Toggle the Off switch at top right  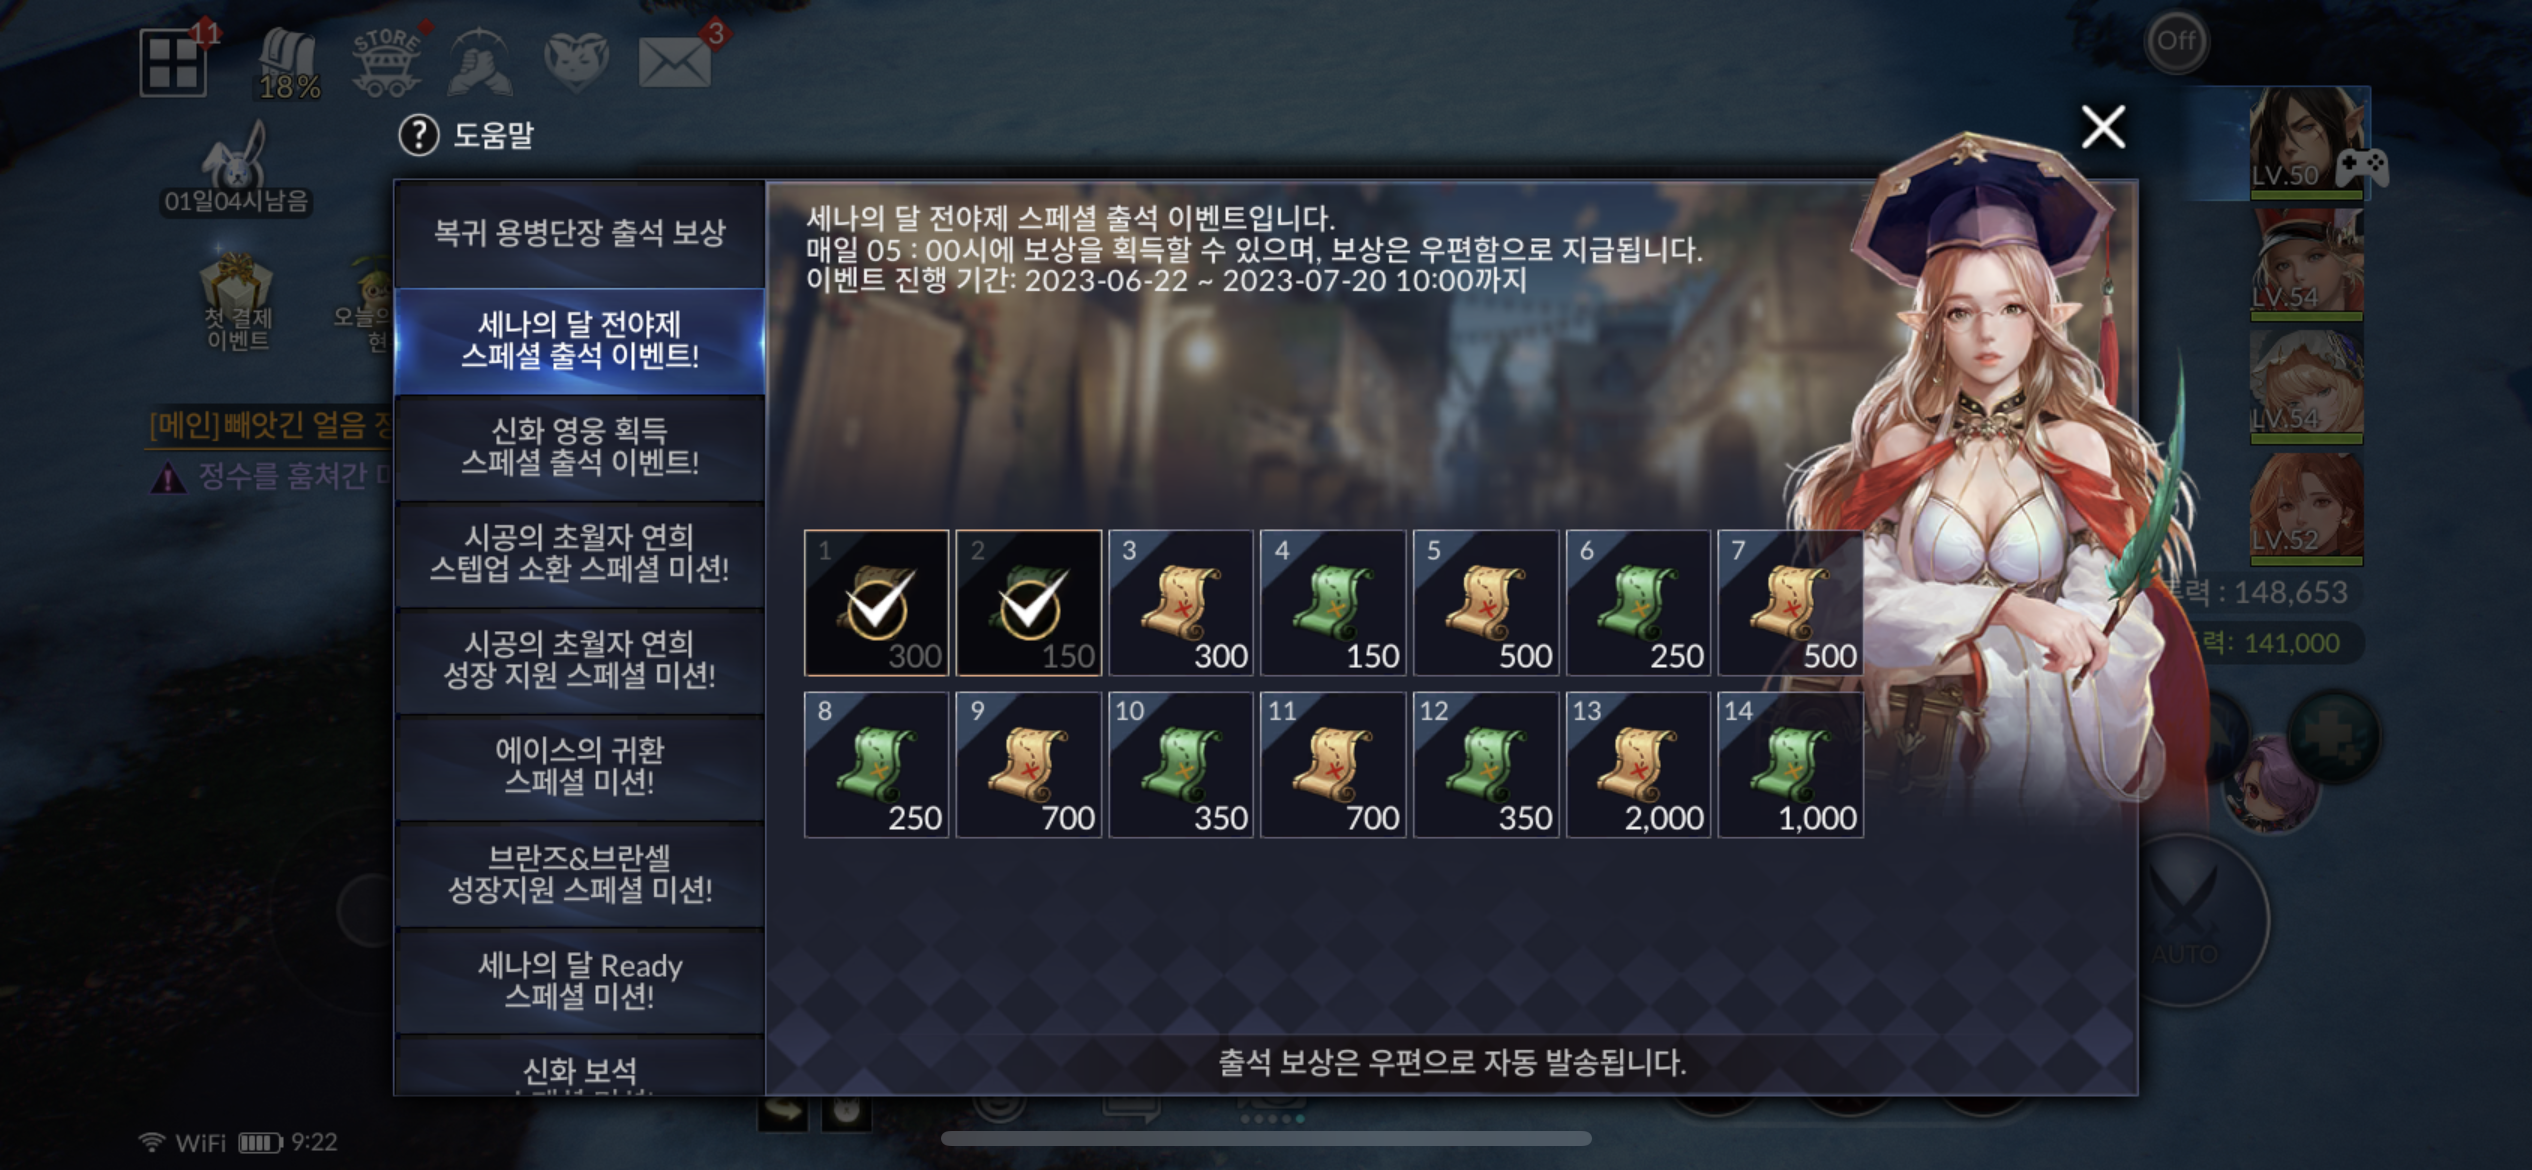(2176, 41)
